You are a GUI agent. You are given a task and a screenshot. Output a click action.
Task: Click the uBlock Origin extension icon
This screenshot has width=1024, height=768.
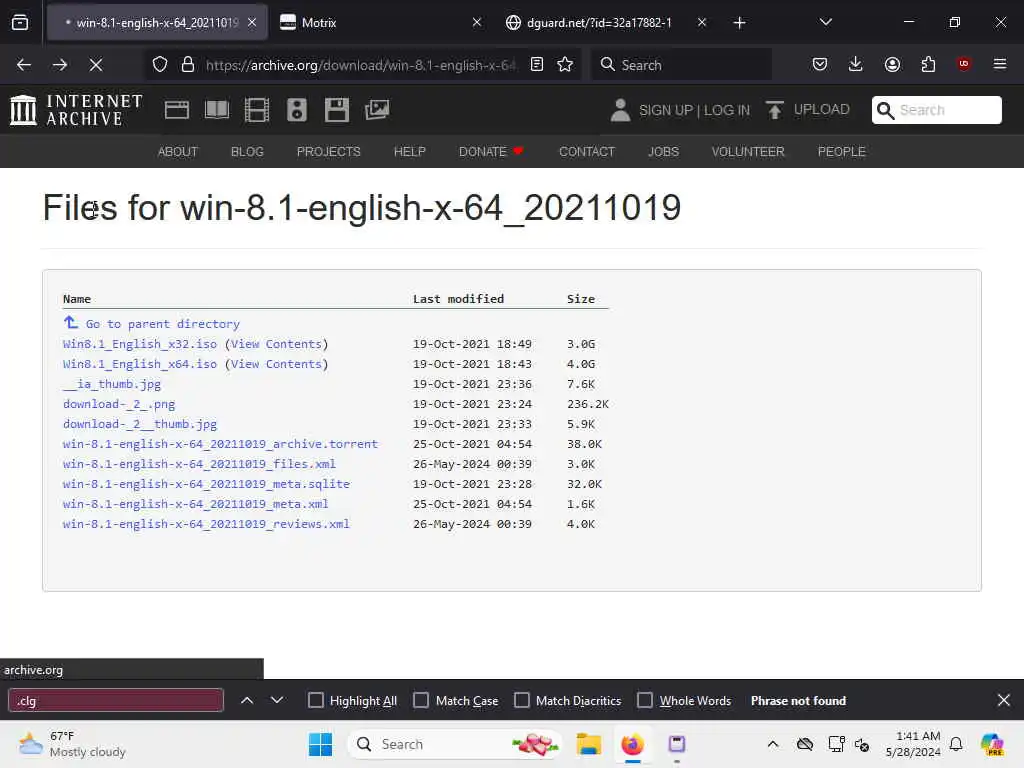(x=964, y=64)
